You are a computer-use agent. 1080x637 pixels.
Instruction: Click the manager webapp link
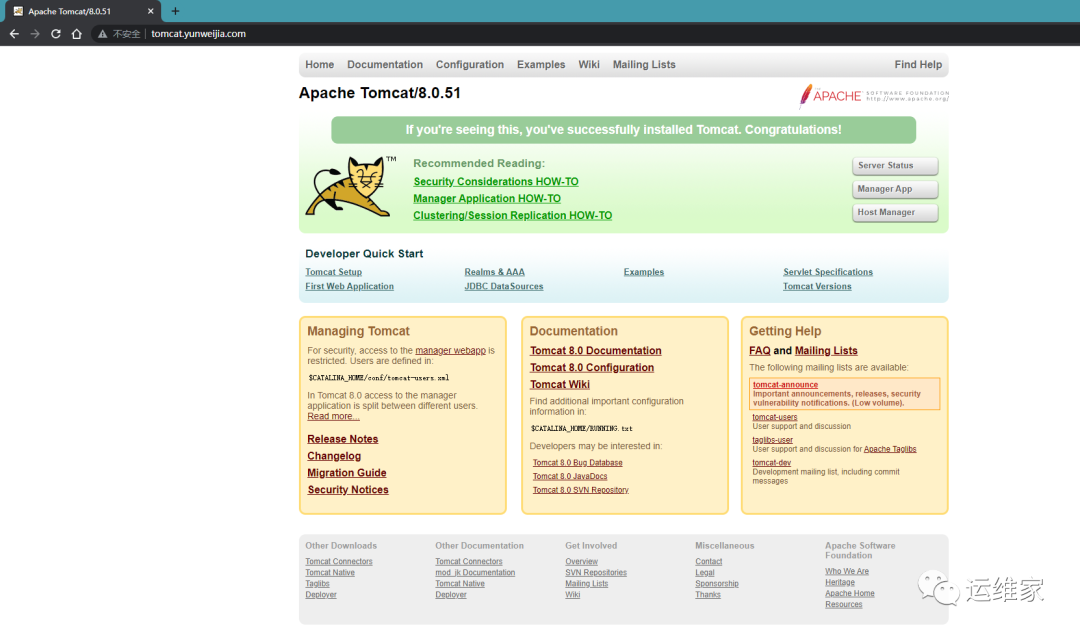(450, 351)
